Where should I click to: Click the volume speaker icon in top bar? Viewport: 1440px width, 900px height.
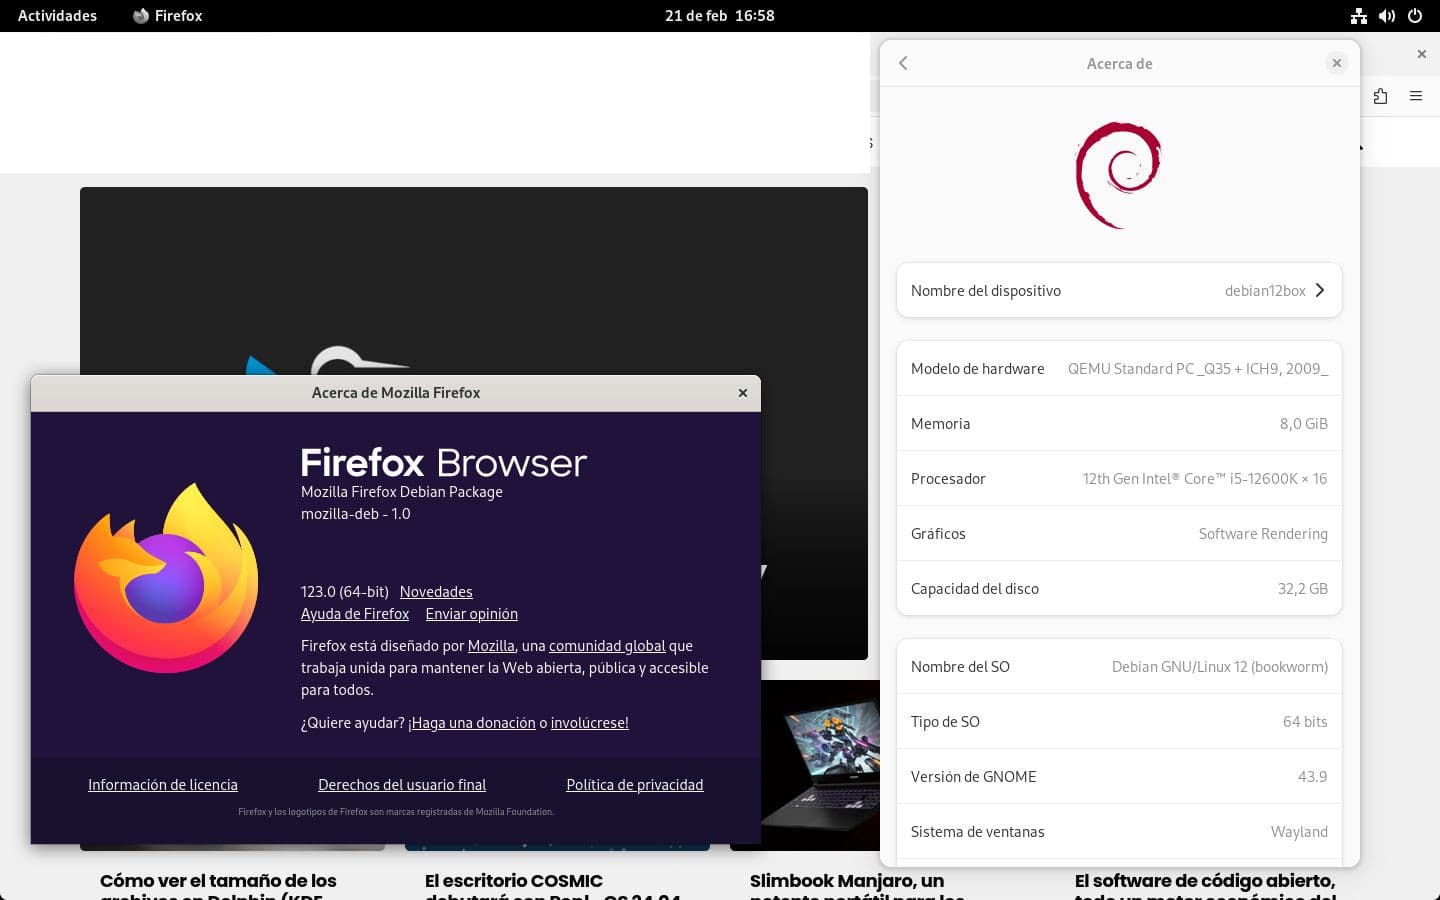1386,15
